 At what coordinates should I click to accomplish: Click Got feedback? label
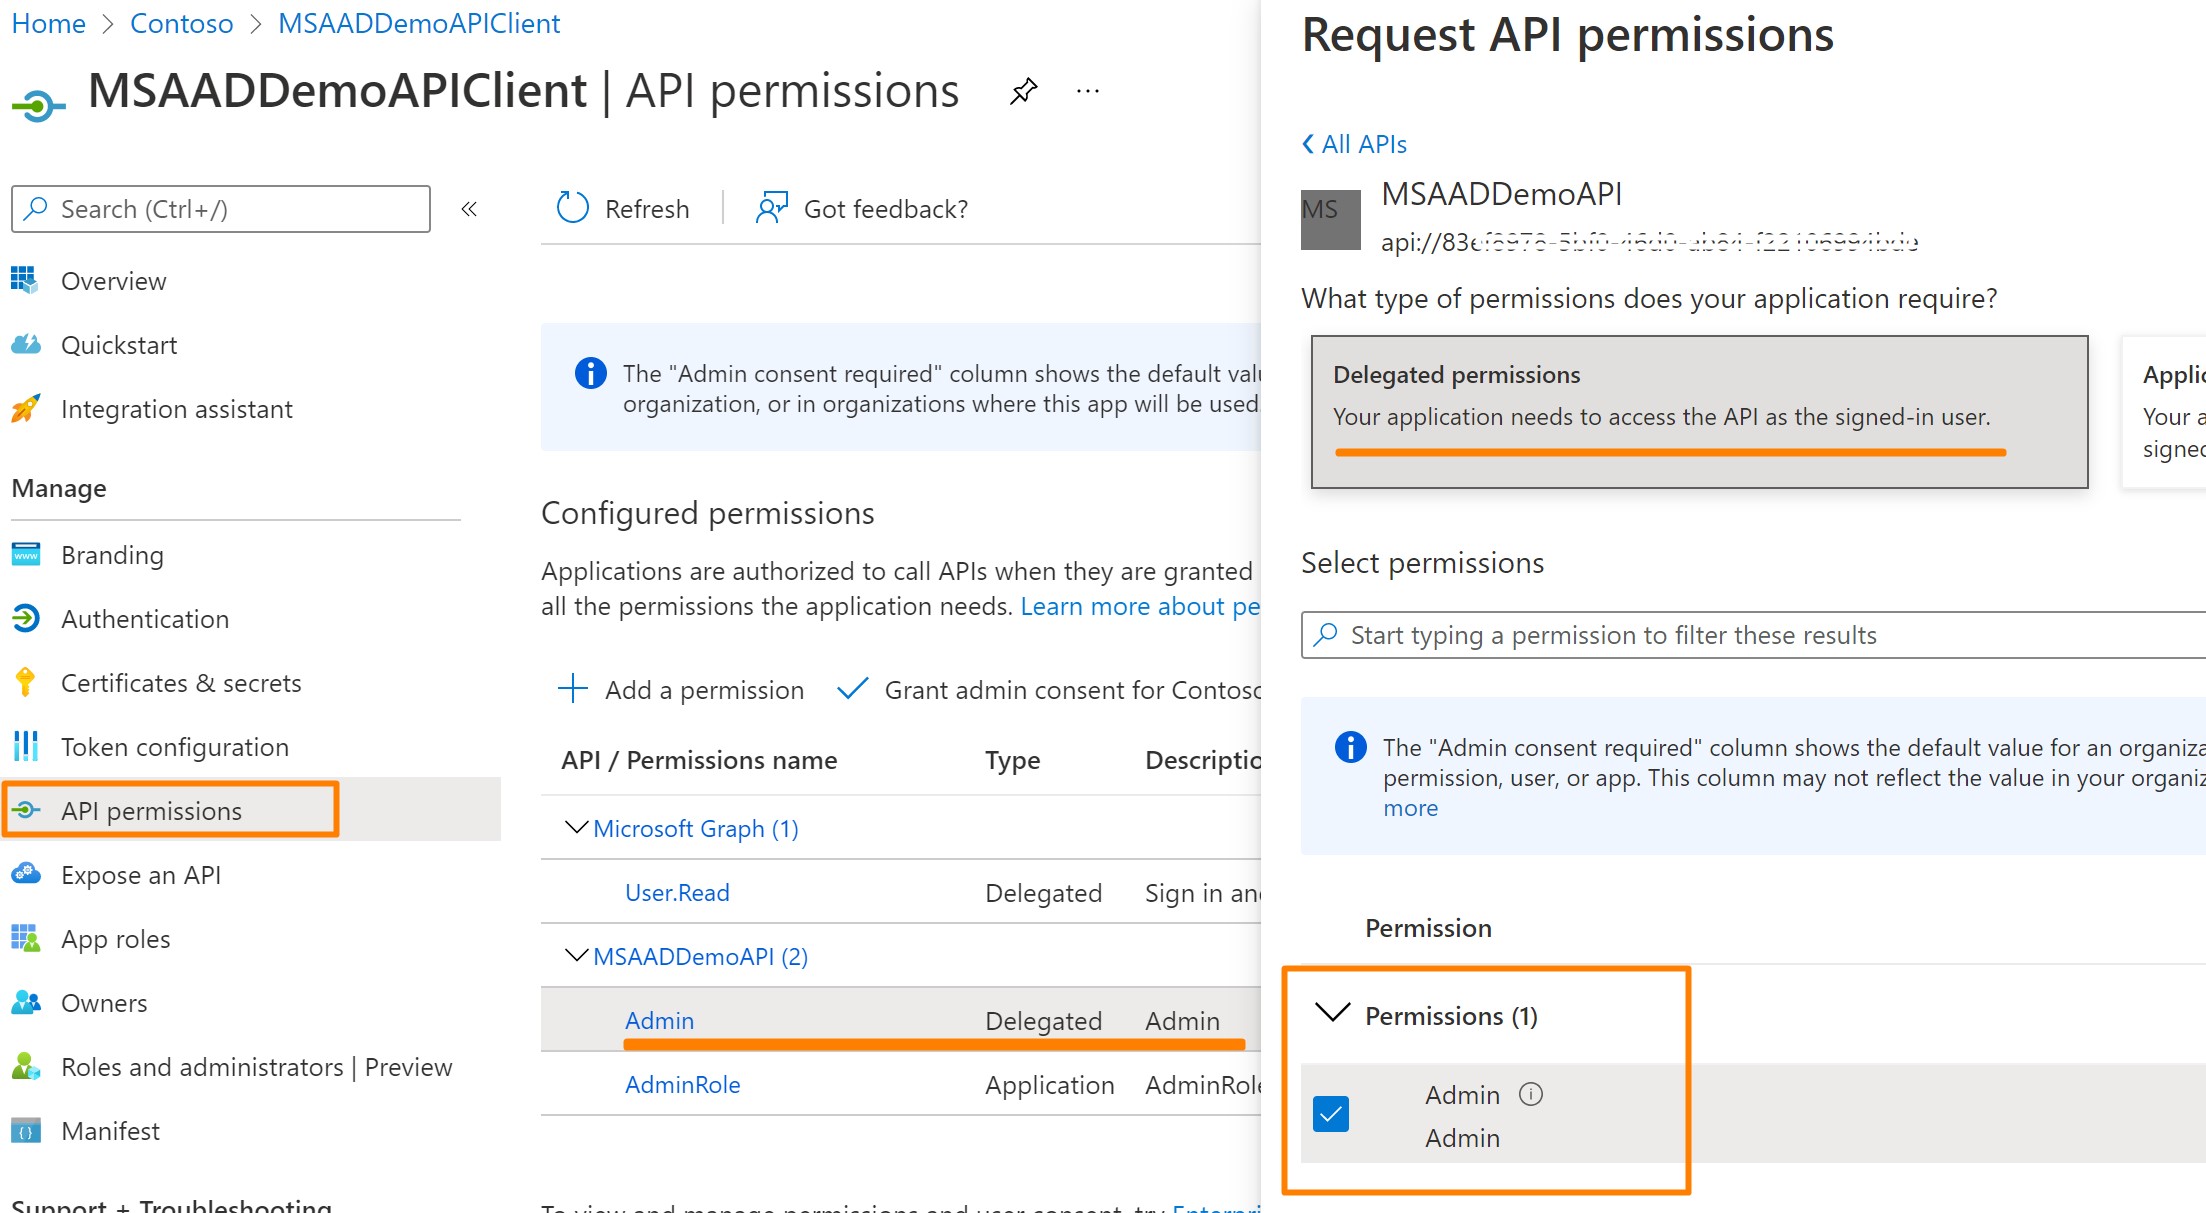coord(886,209)
